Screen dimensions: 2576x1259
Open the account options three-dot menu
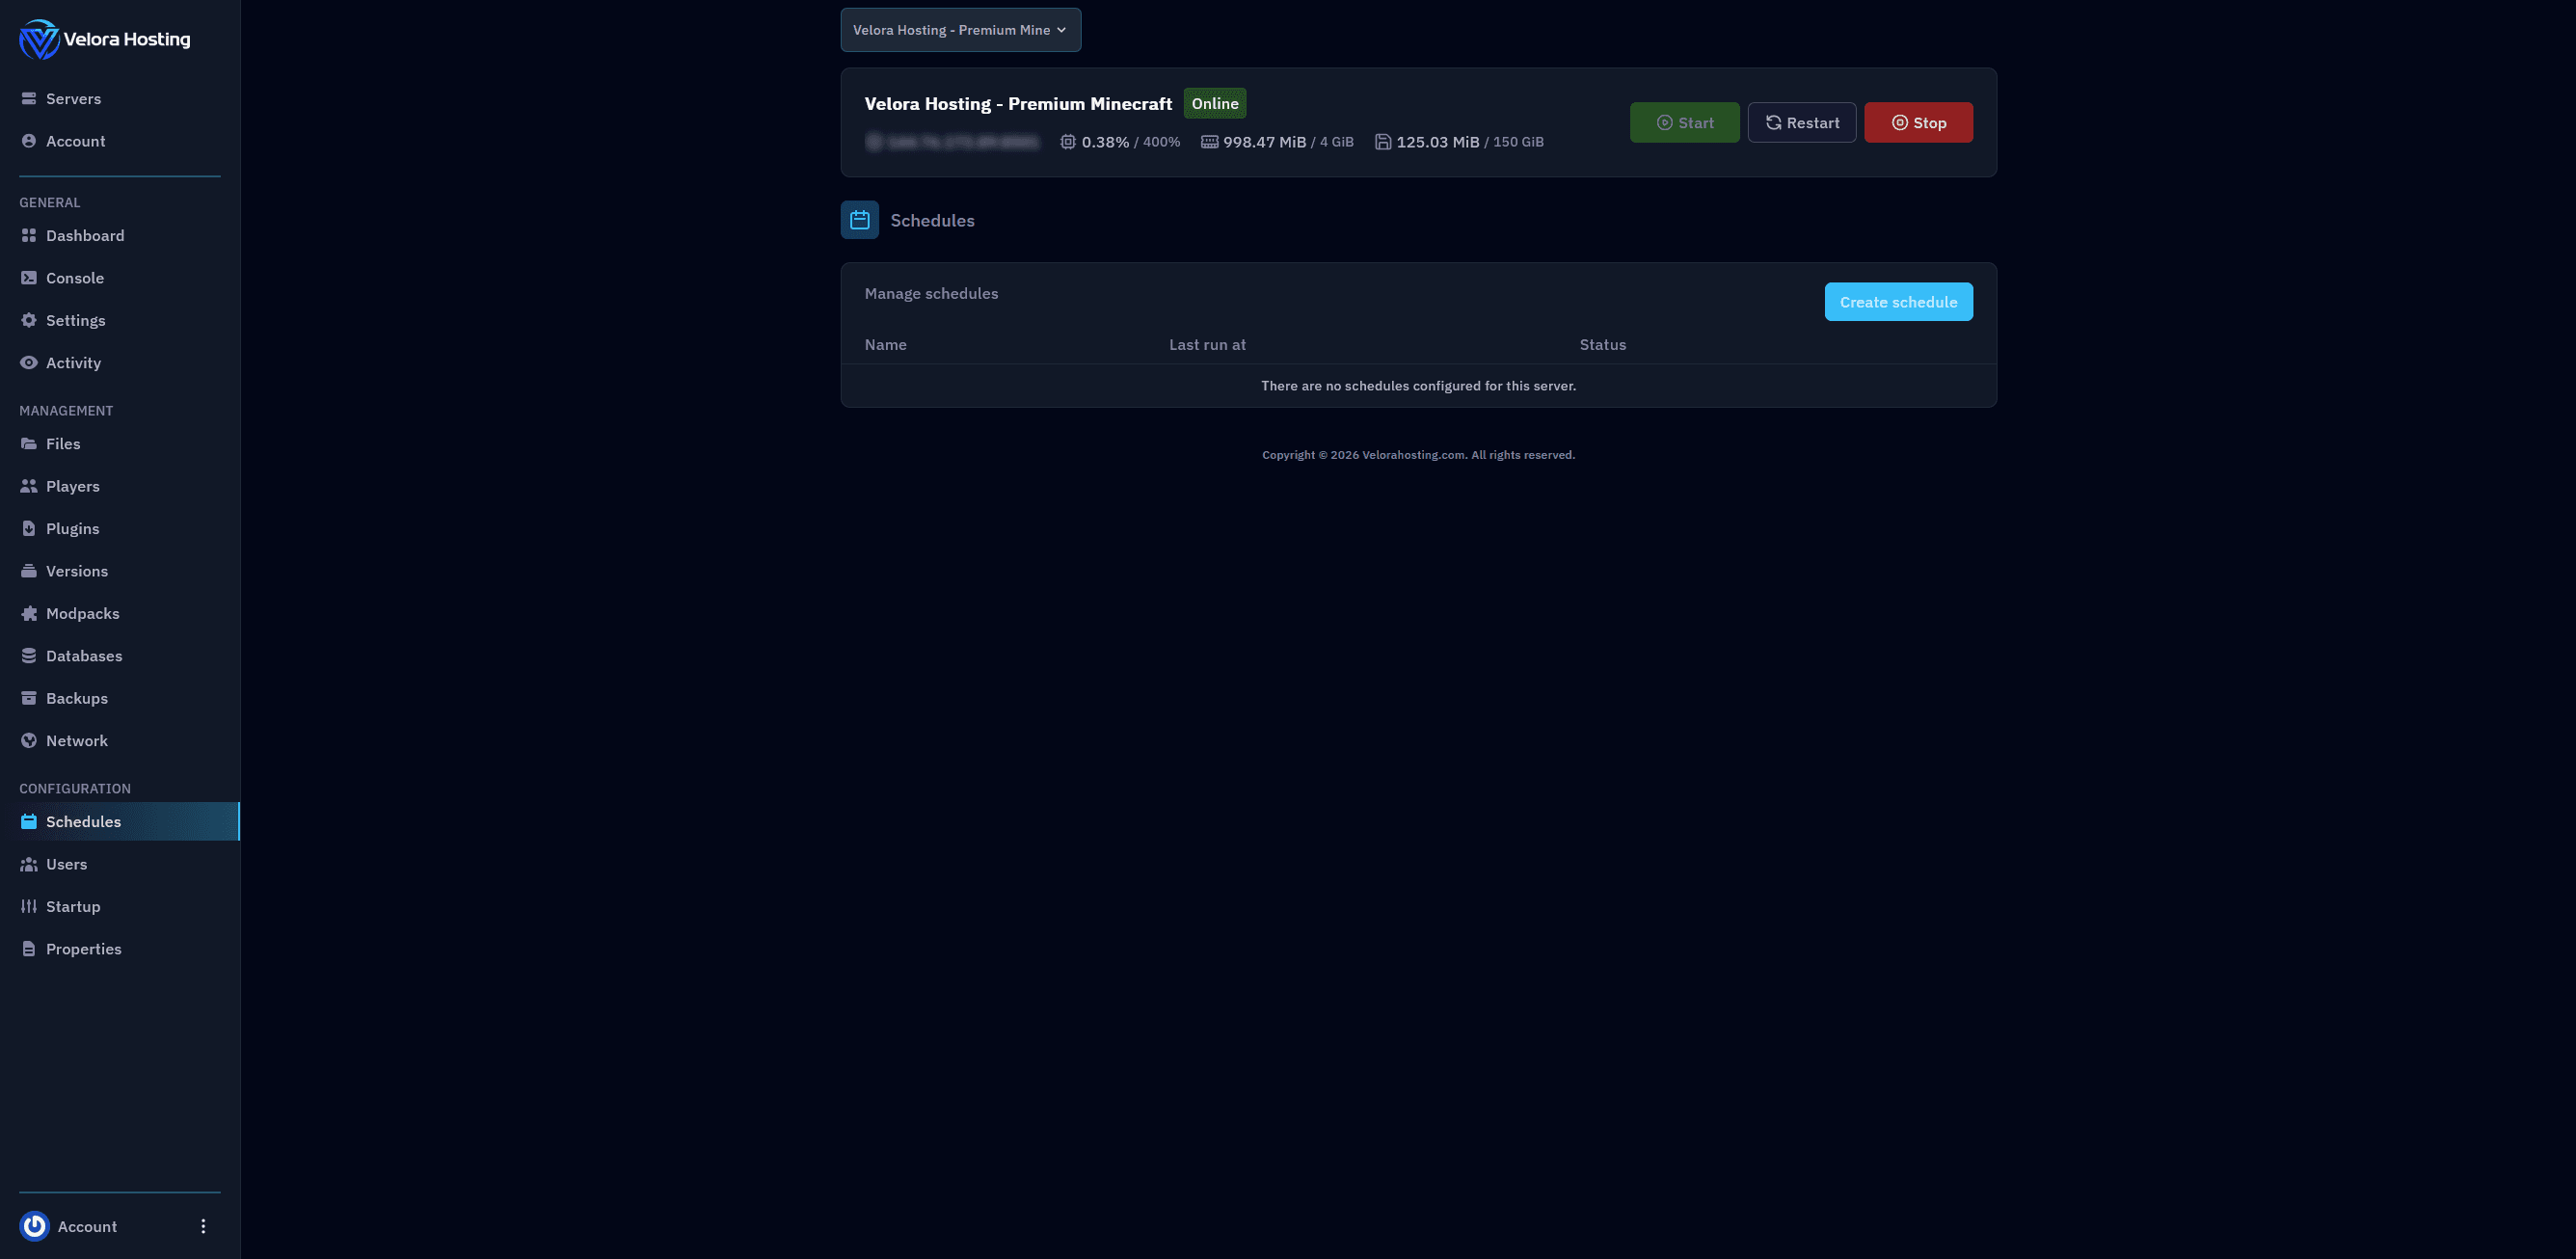[203, 1225]
